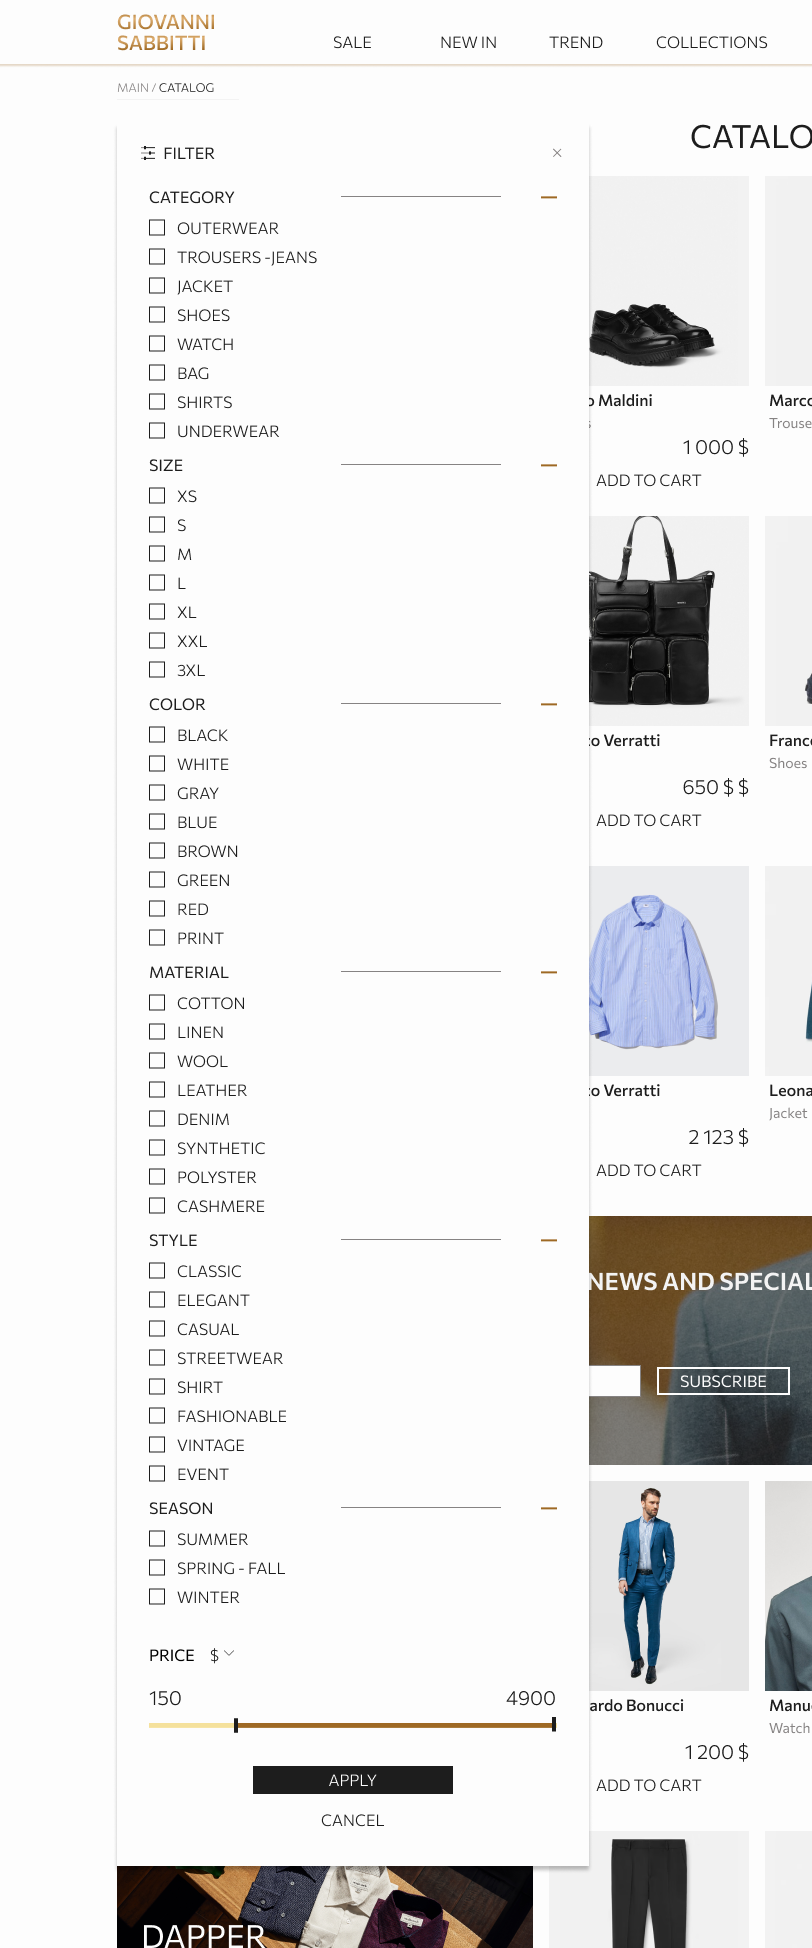Collapse the SIZE filter section

pos(548,465)
